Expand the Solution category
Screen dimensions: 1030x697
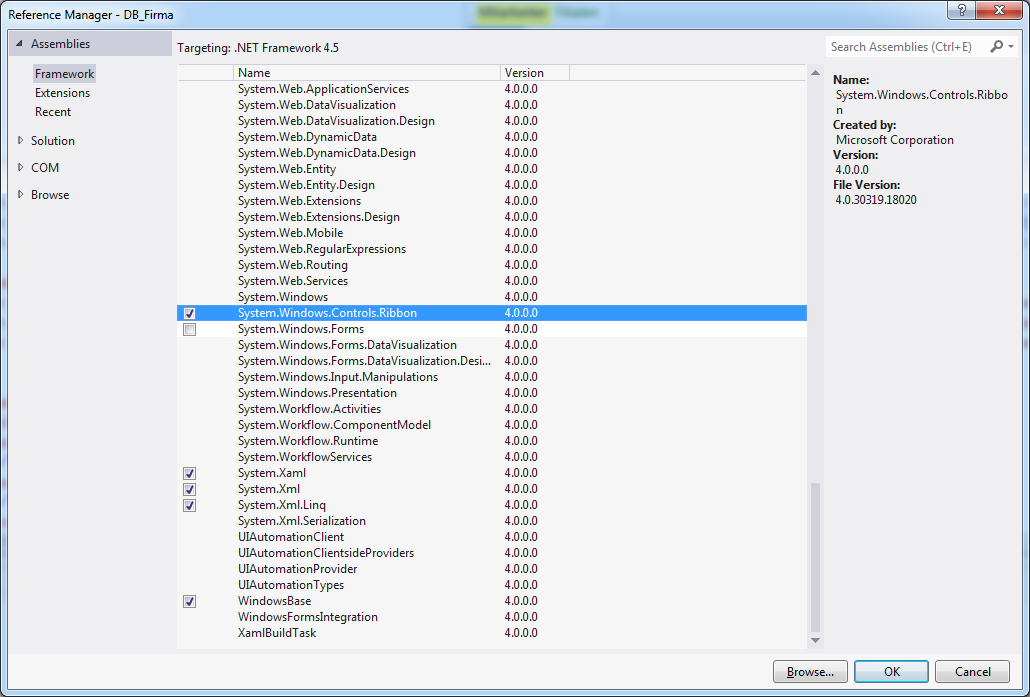tap(20, 141)
